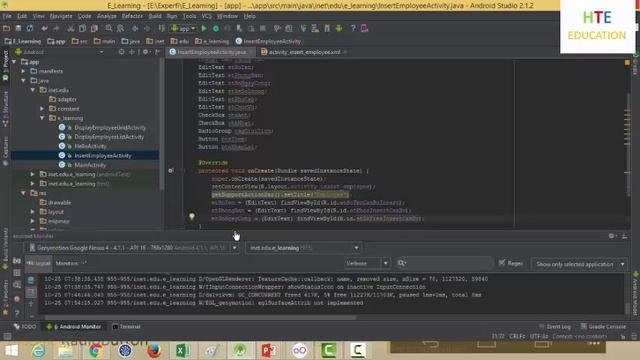Image resolution: width=640 pixels, height=360 pixels.
Task: Run app with green play icon
Action: pos(204,29)
